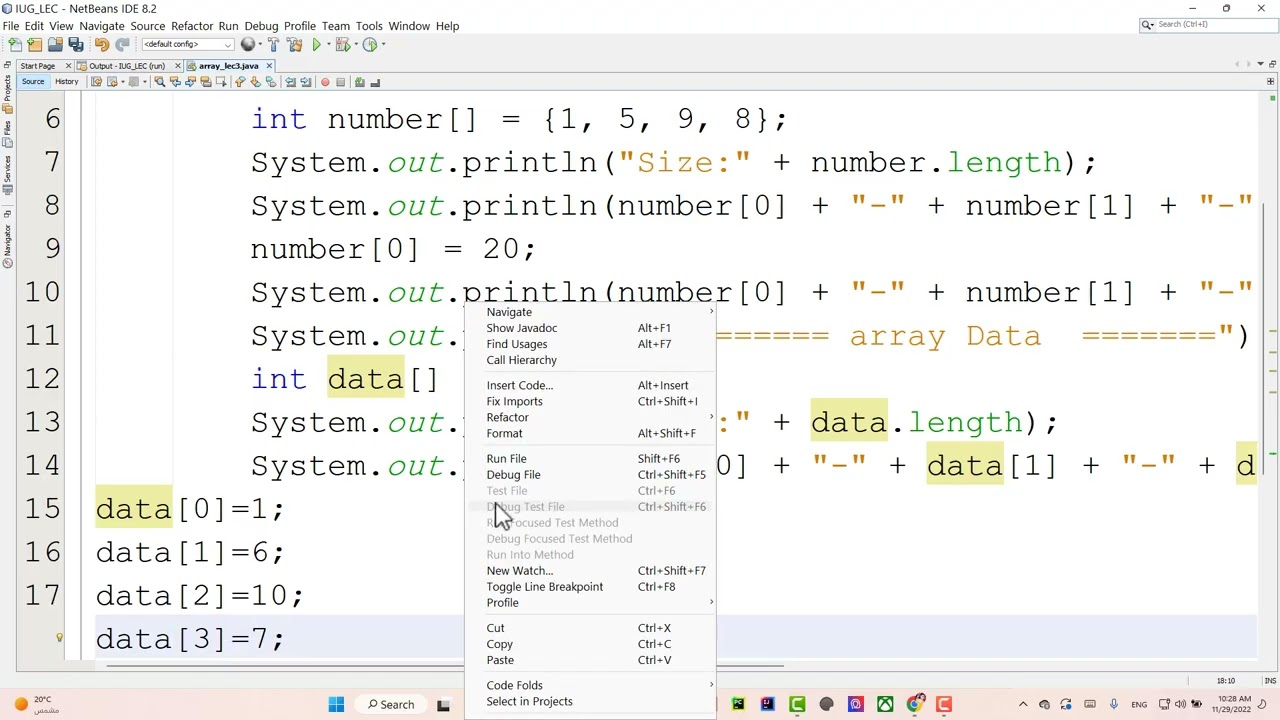Toggle Rectangular Selection mode
The height and width of the screenshot is (720, 1280).
coord(221,82)
